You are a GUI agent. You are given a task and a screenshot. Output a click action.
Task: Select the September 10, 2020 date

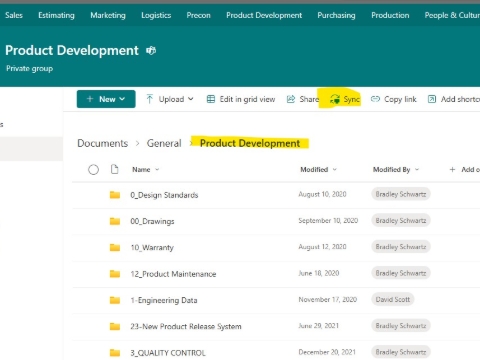328,221
